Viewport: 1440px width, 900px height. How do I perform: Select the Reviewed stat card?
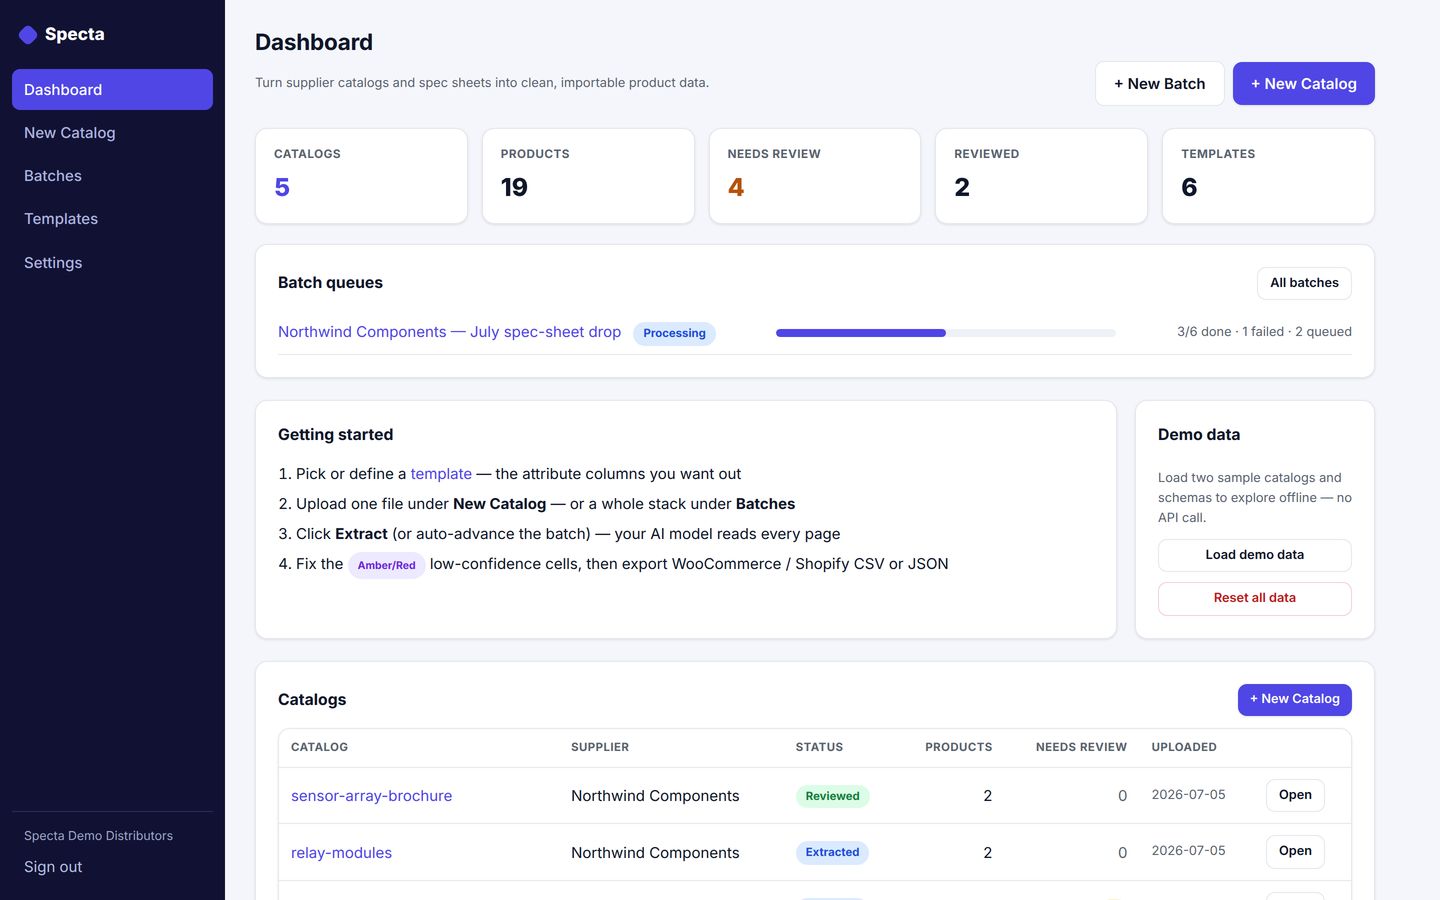(1041, 176)
